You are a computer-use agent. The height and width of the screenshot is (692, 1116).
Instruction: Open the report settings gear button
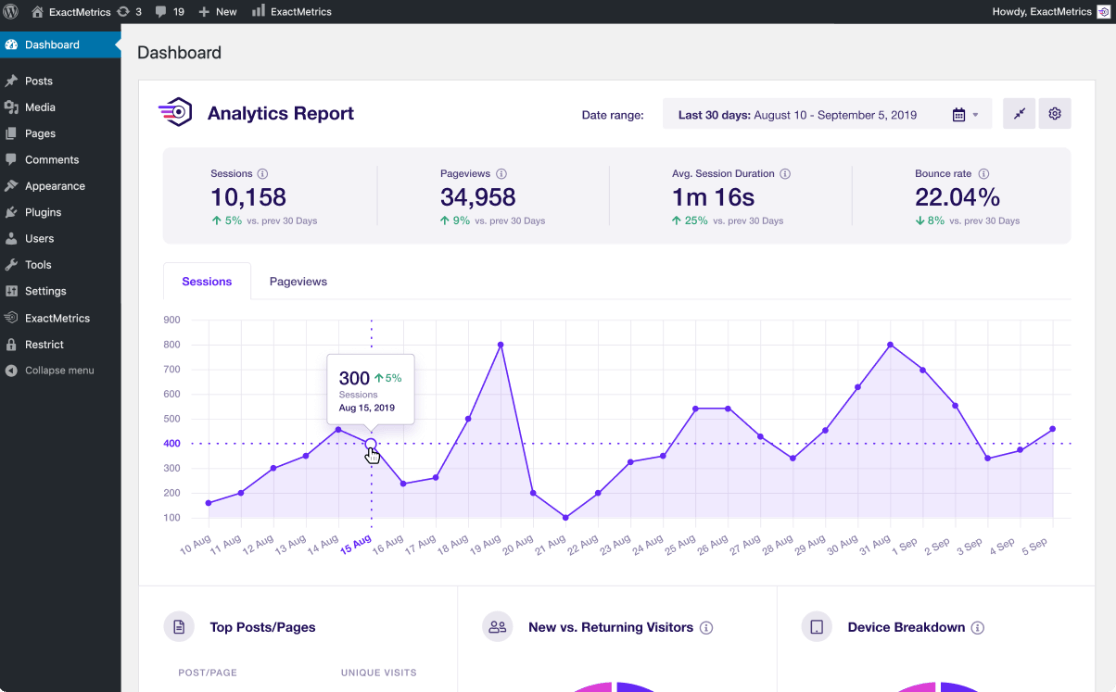1055,113
